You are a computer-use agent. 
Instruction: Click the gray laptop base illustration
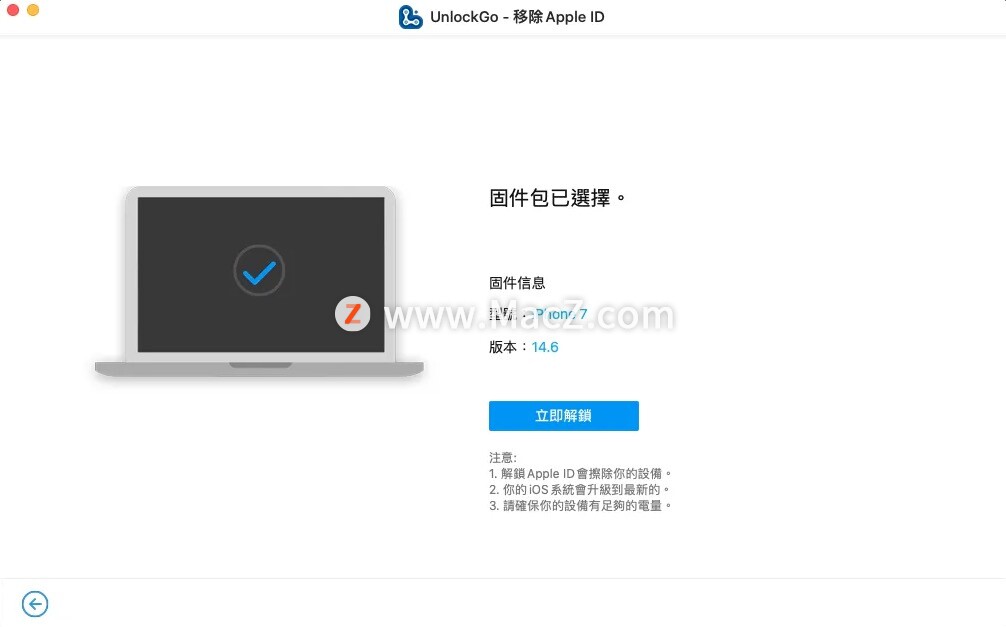click(259, 368)
